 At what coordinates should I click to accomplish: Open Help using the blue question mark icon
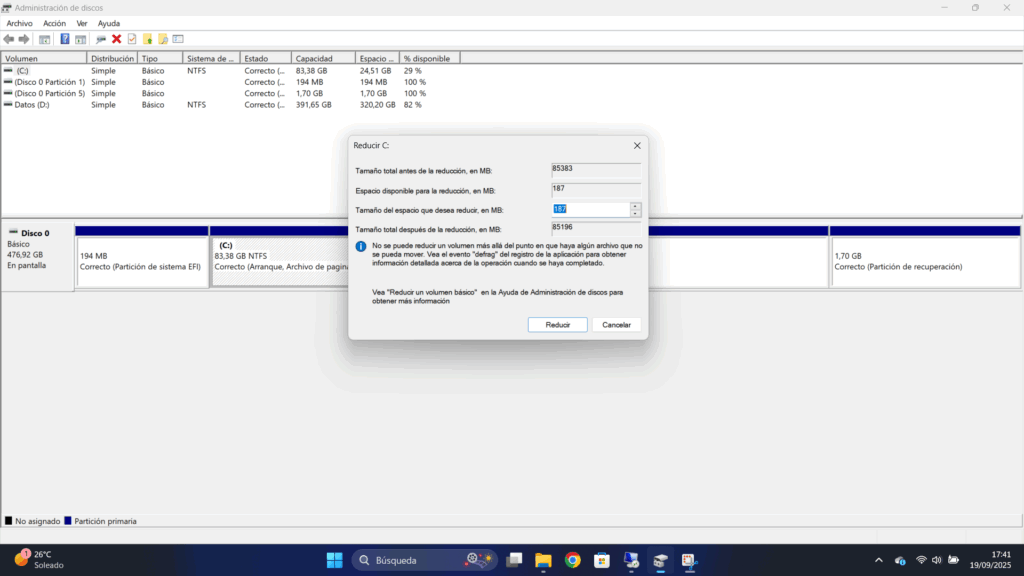click(64, 38)
